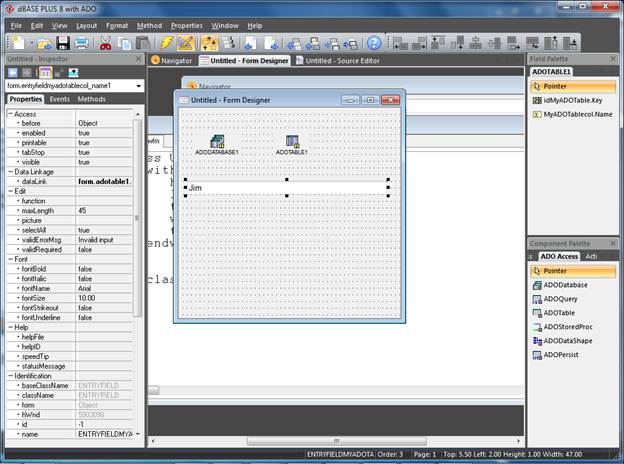Open Help with the question mark icon
This screenshot has width=624, height=464.
click(374, 43)
